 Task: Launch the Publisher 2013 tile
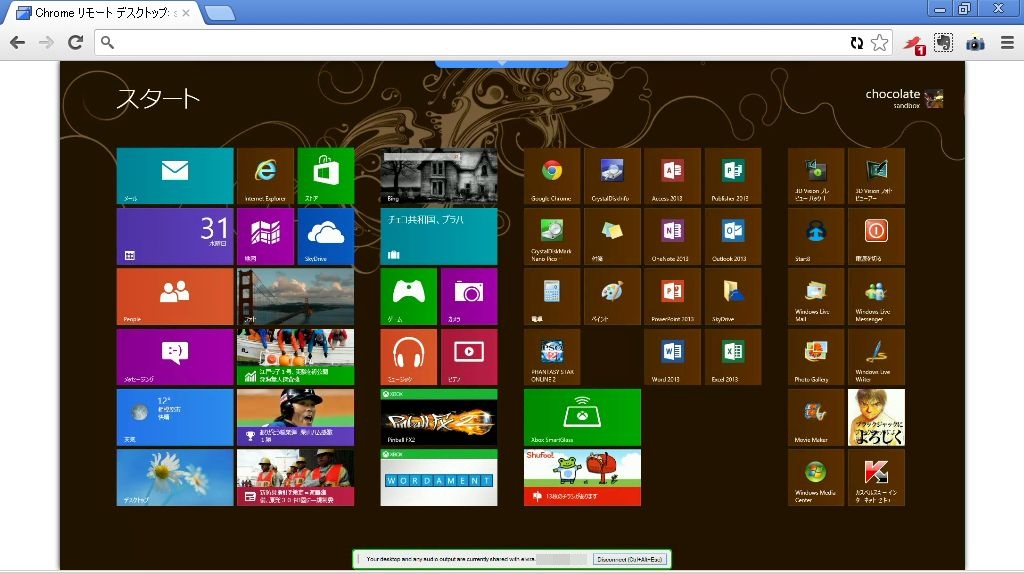pyautogui.click(x=733, y=176)
